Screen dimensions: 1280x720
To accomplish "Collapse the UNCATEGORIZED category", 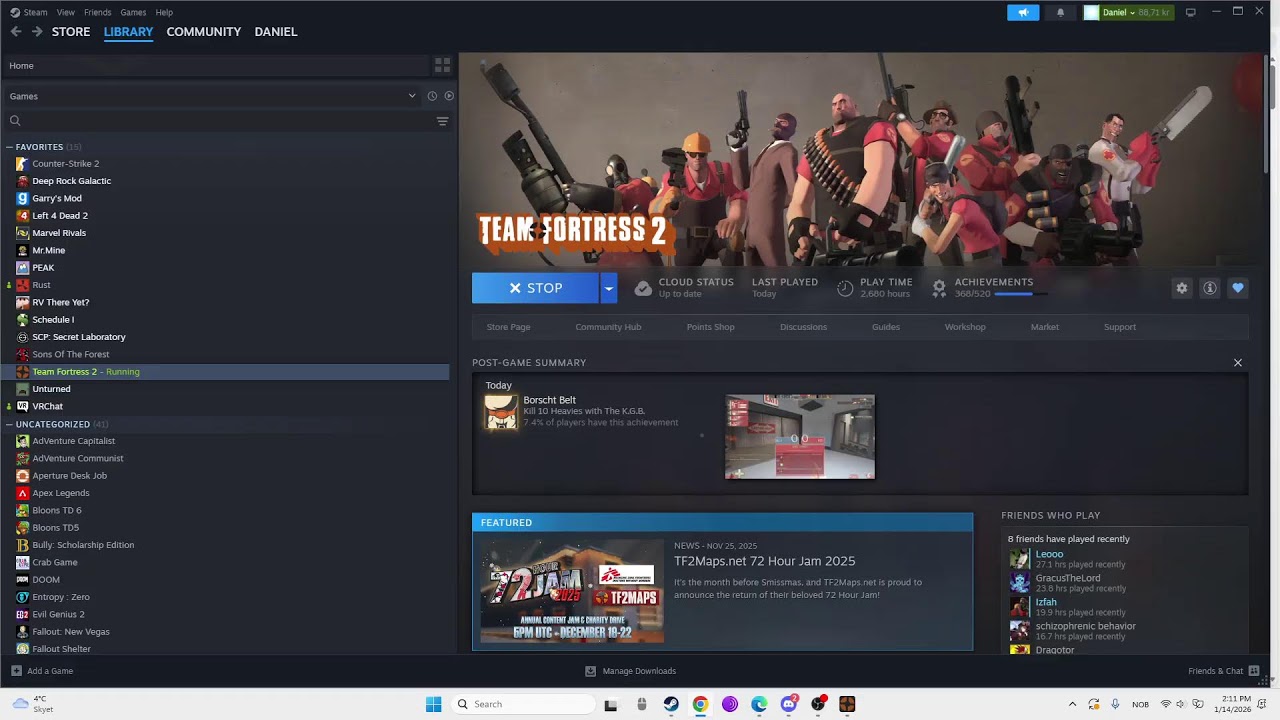I will click(x=9, y=424).
